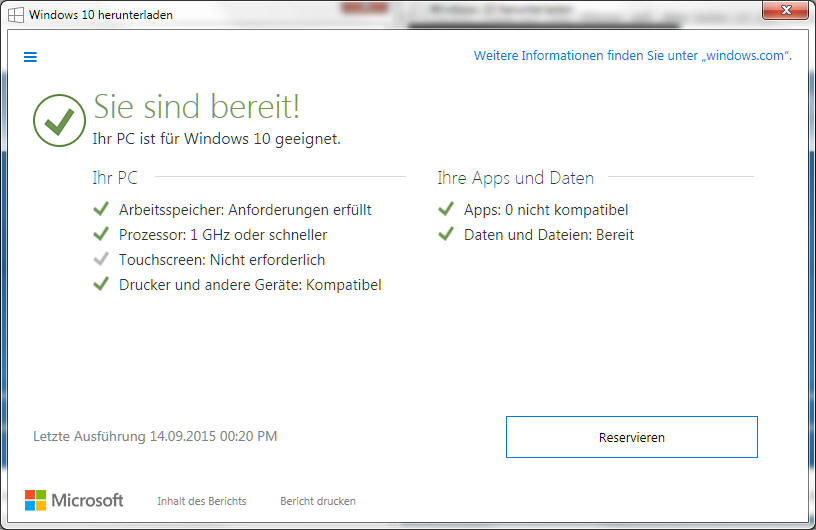Open the hamburger menu
Image resolution: width=816 pixels, height=530 pixels.
[x=30, y=57]
